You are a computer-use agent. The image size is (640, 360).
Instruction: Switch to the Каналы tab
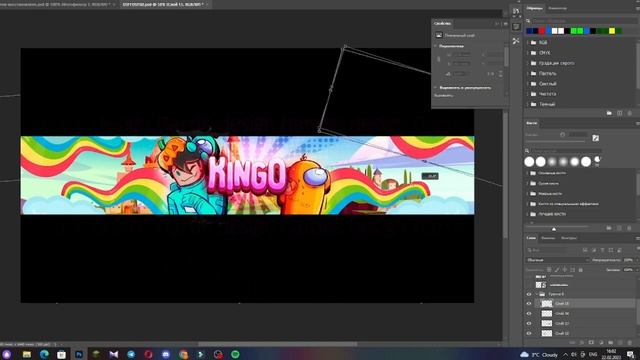548,238
